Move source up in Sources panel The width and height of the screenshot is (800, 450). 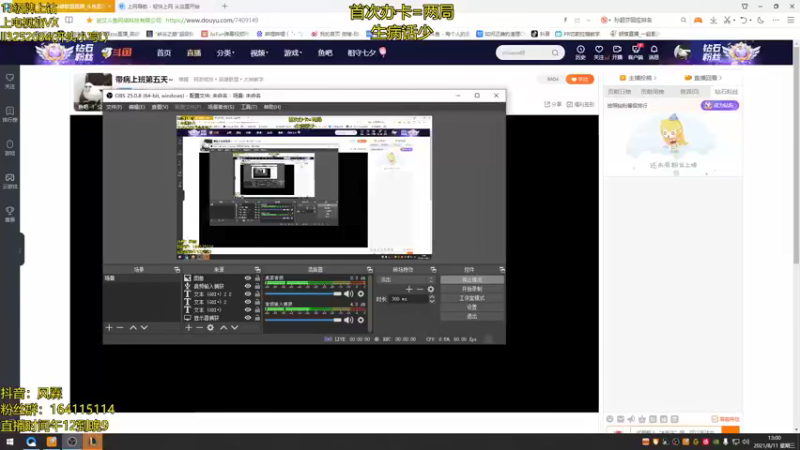pos(223,328)
